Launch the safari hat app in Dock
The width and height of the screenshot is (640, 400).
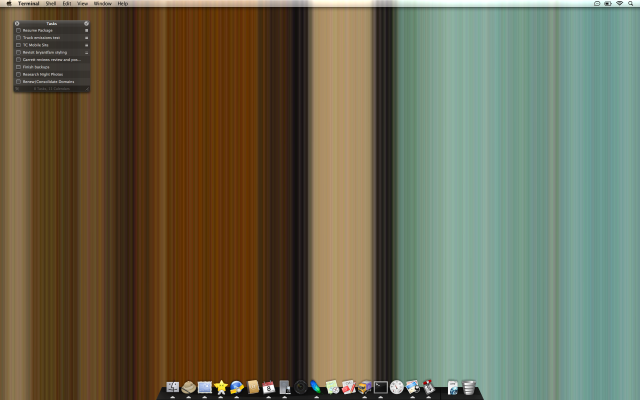189,387
